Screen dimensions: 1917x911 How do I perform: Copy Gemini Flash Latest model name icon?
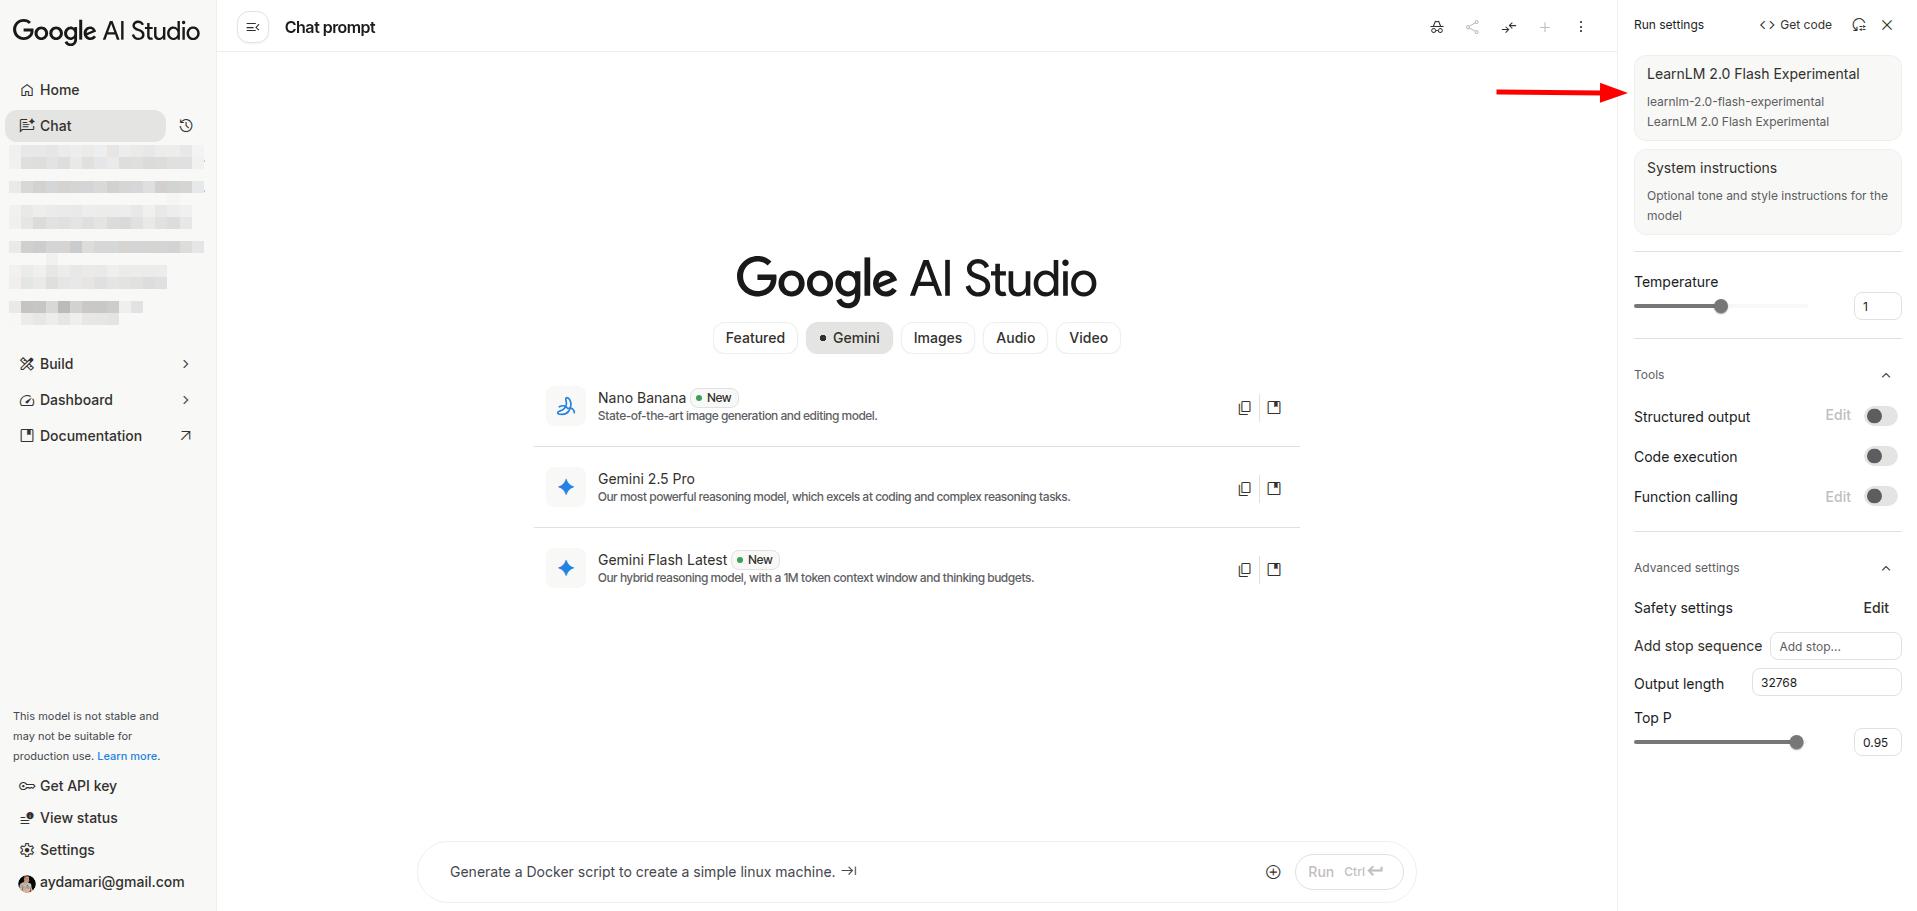[1244, 570]
